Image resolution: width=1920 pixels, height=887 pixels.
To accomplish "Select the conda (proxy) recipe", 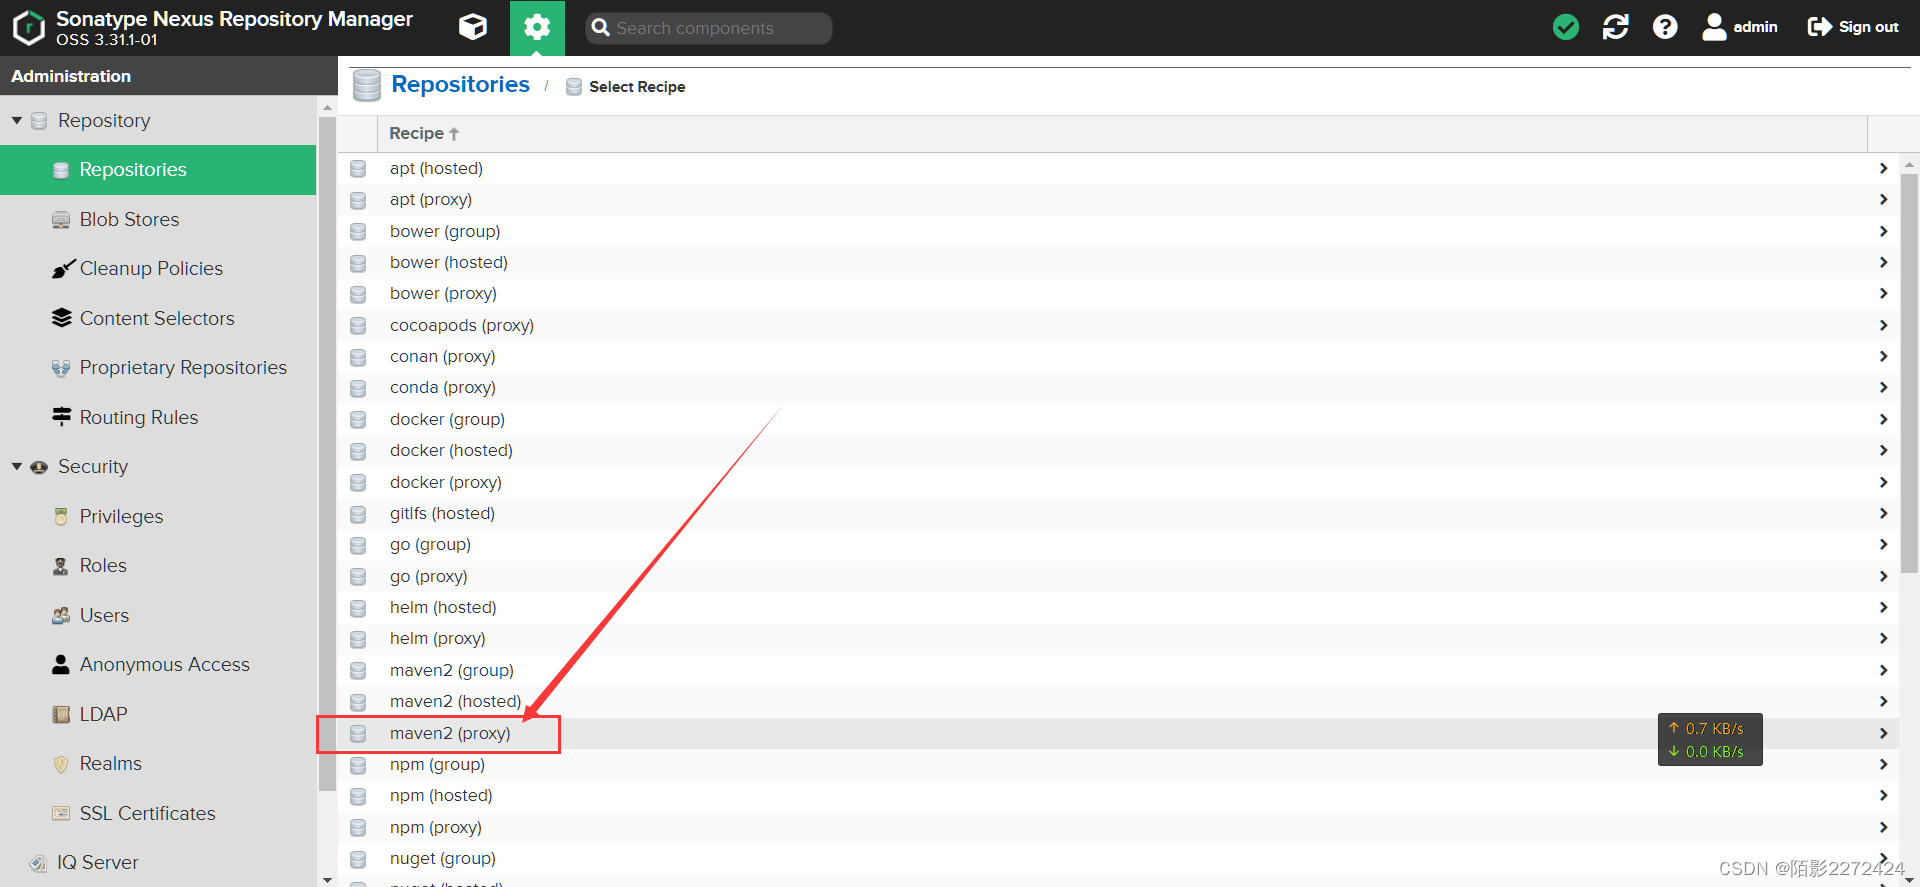I will pos(1118,387).
